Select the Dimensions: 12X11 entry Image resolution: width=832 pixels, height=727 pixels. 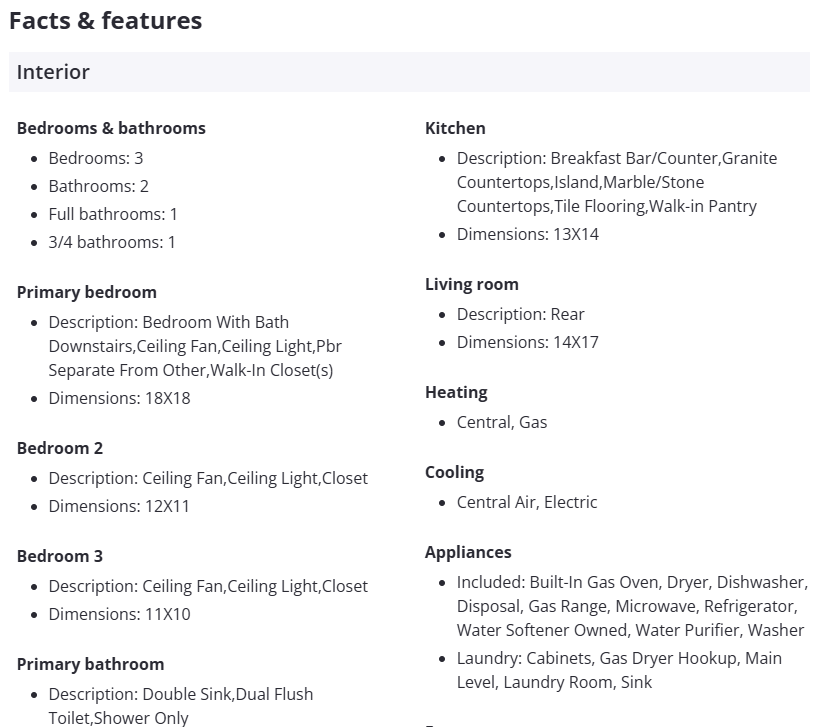pyautogui.click(x=119, y=506)
